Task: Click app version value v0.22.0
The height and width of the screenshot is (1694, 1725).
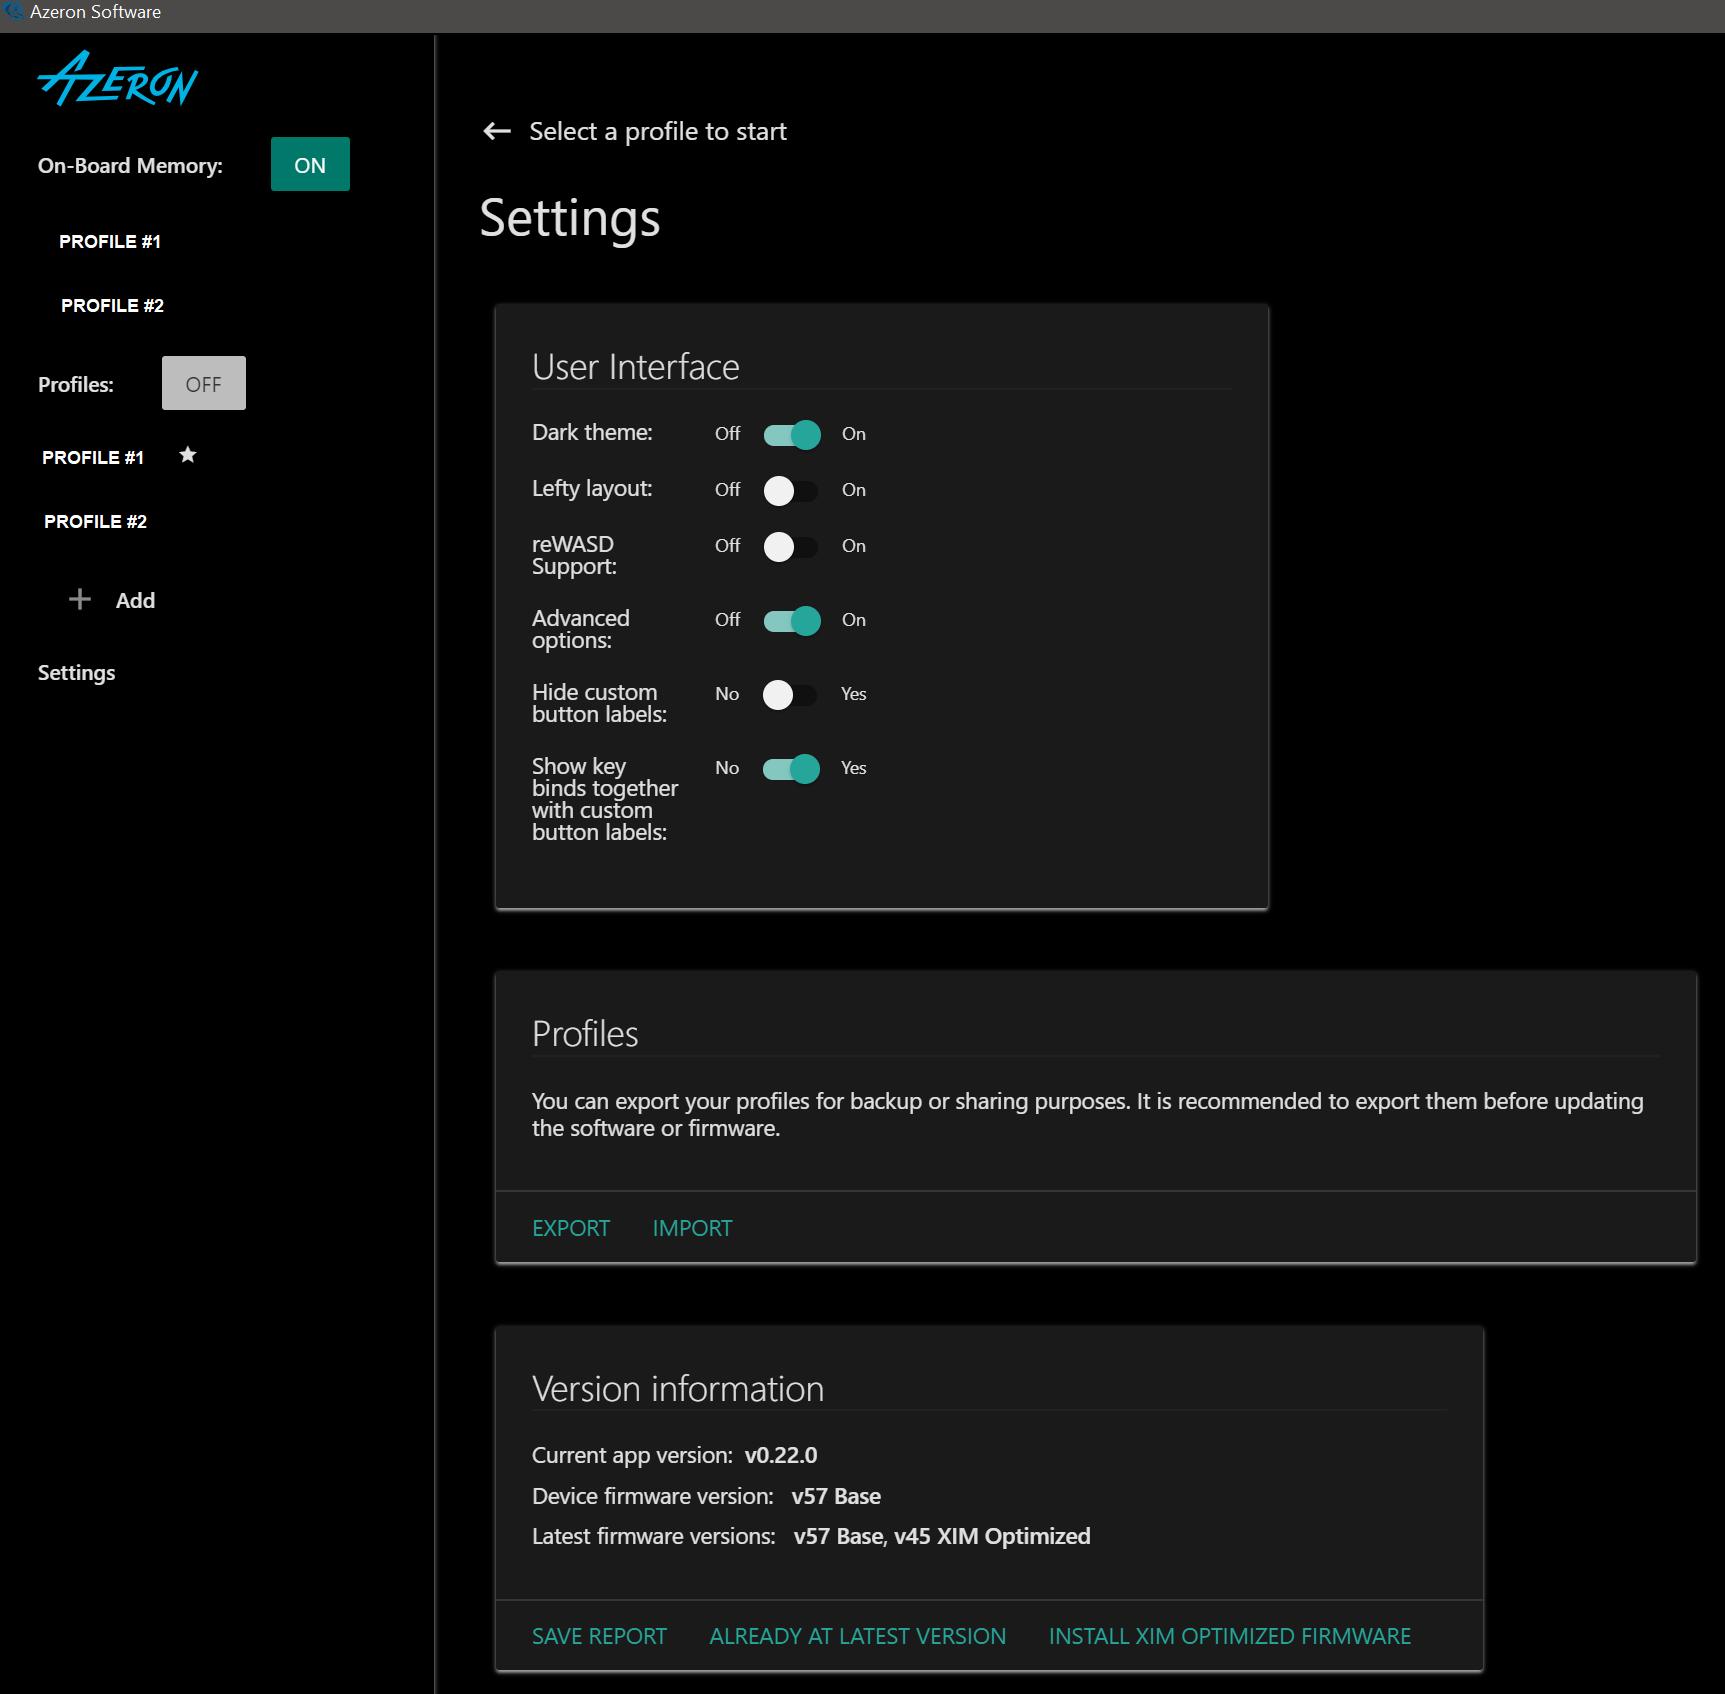Action: pos(781,1455)
